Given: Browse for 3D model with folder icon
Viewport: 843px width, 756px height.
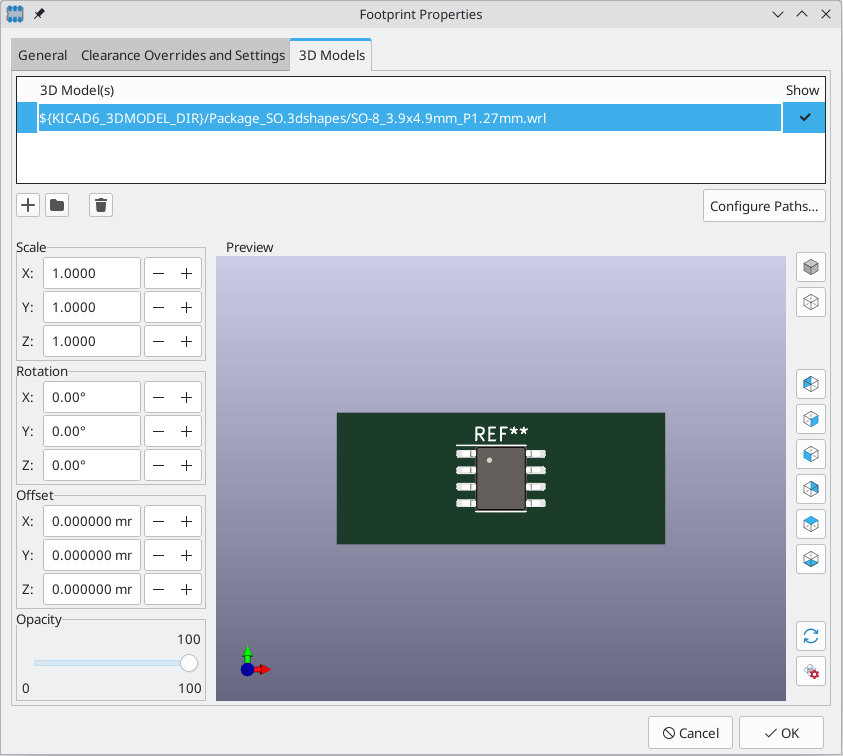Looking at the screenshot, I should tap(57, 205).
